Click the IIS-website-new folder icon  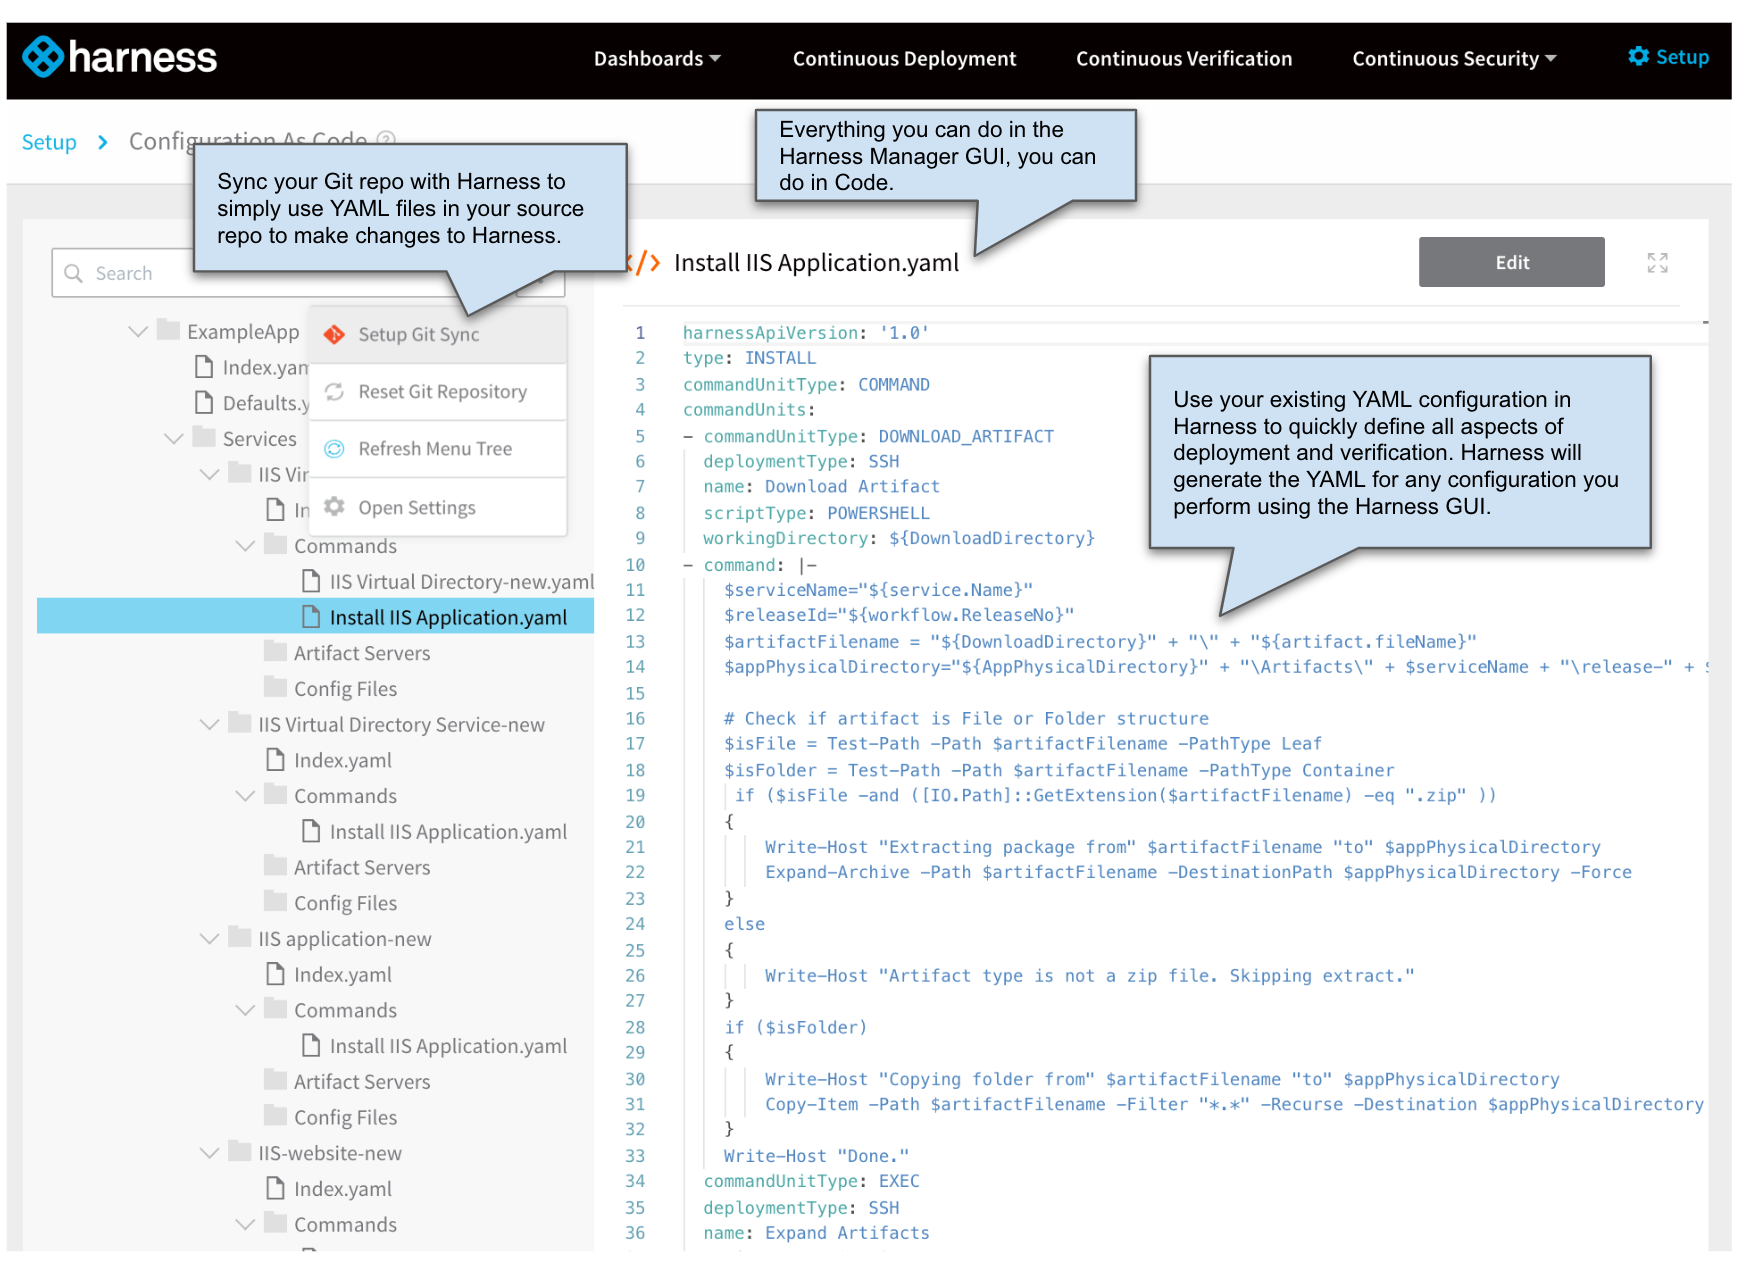click(240, 1151)
